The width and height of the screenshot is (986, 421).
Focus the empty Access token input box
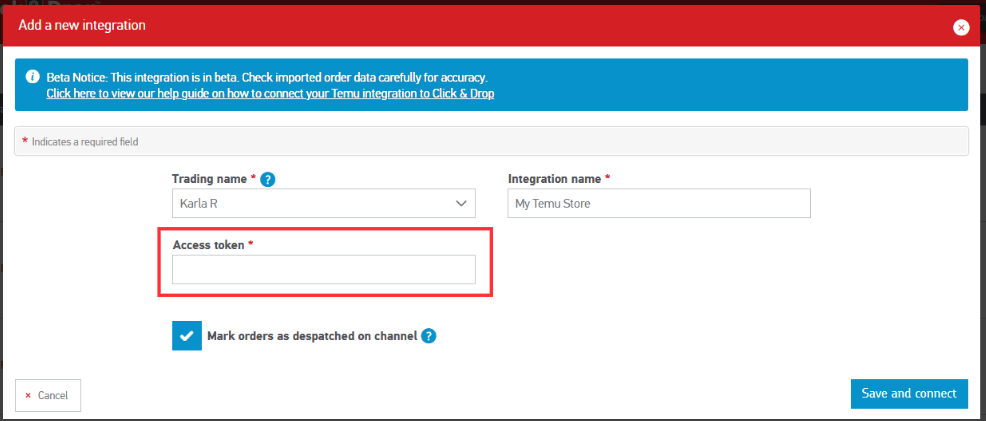click(323, 269)
